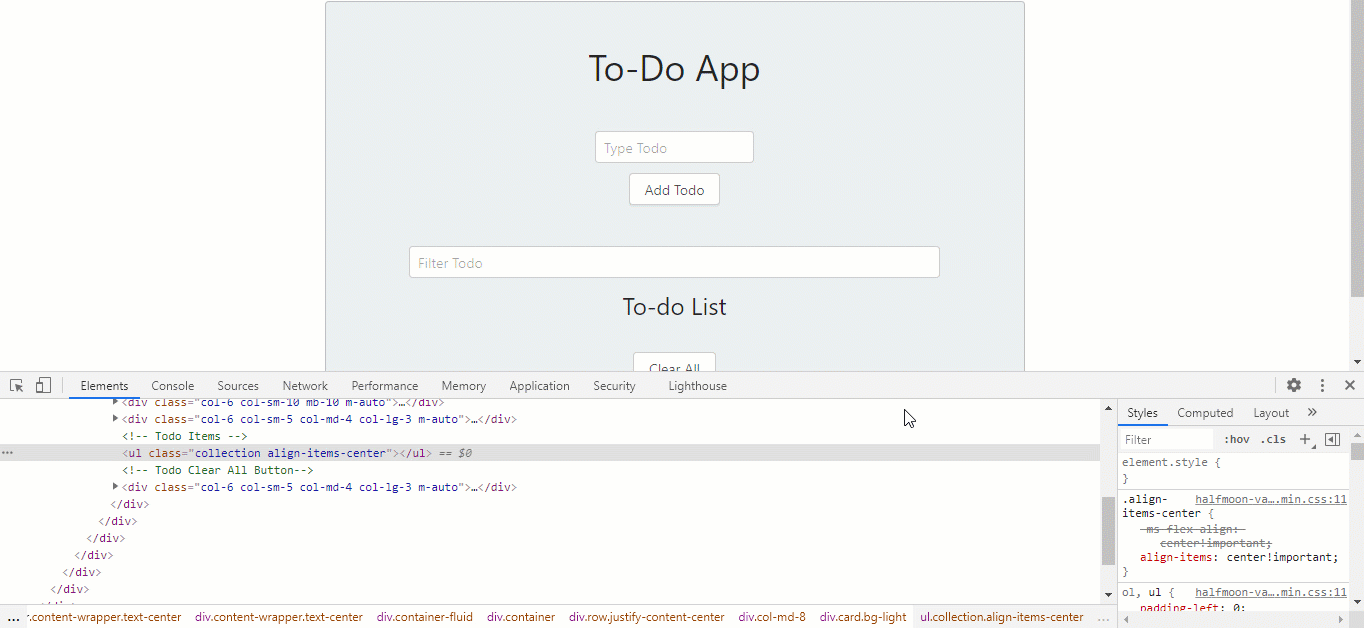This screenshot has height=628, width=1364.
Task: Expand the col-lg-3 div above Todo Items comment
Action: [115, 419]
